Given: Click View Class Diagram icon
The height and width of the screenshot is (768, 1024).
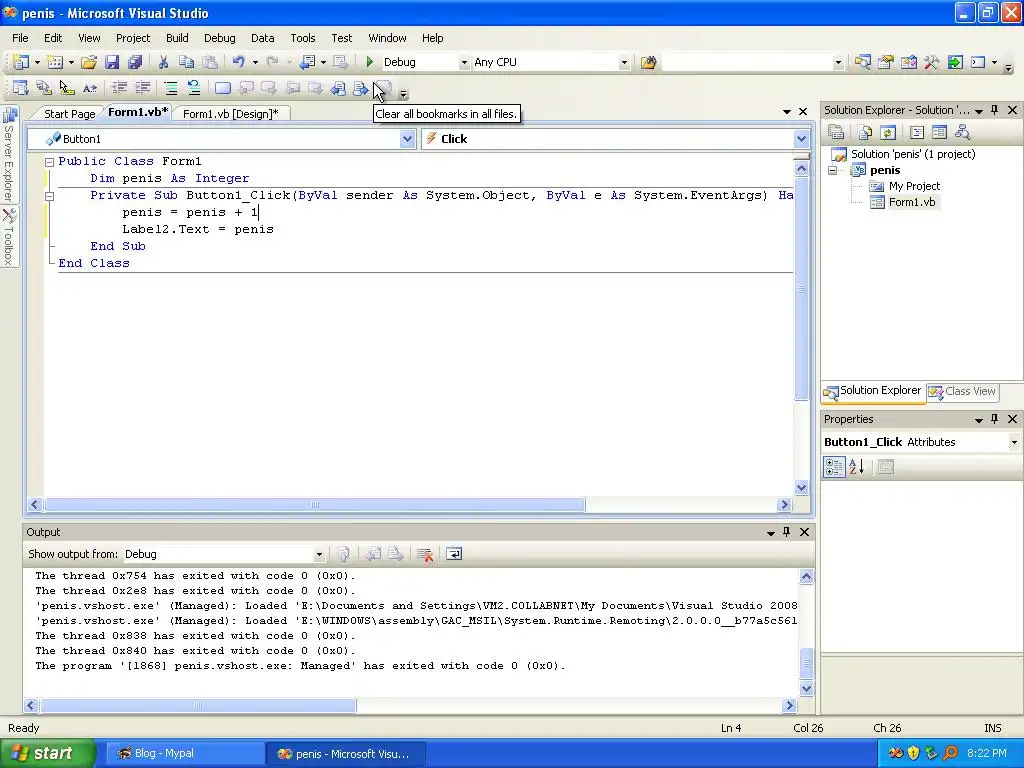Looking at the screenshot, I should pyautogui.click(x=962, y=133).
